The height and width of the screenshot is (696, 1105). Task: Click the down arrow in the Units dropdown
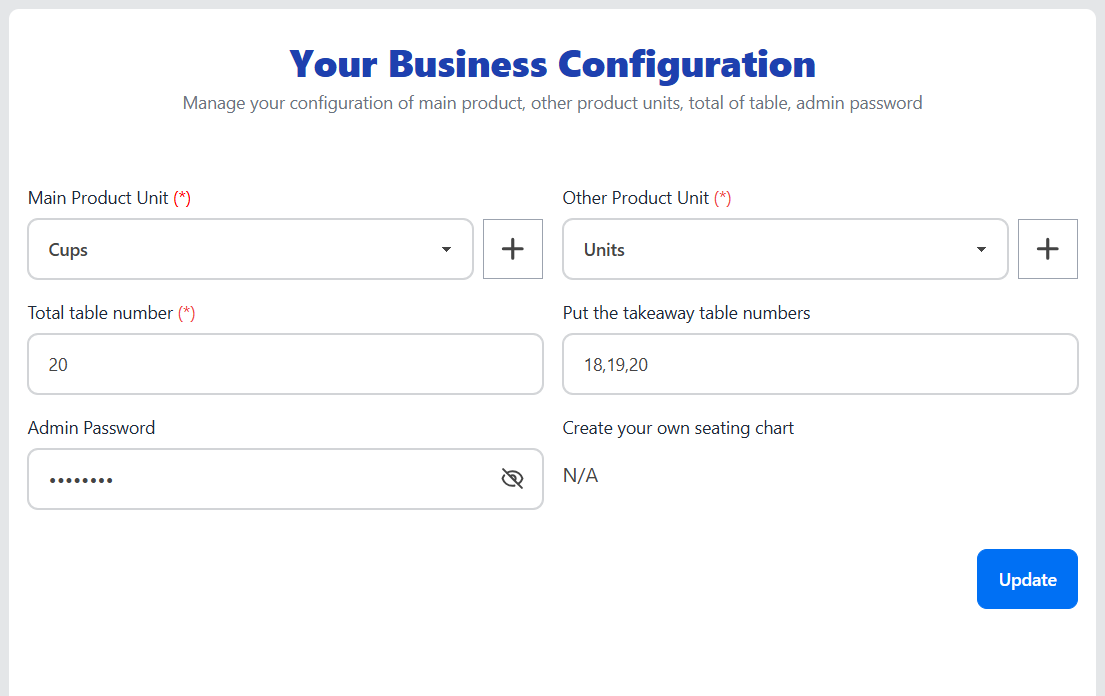[981, 249]
